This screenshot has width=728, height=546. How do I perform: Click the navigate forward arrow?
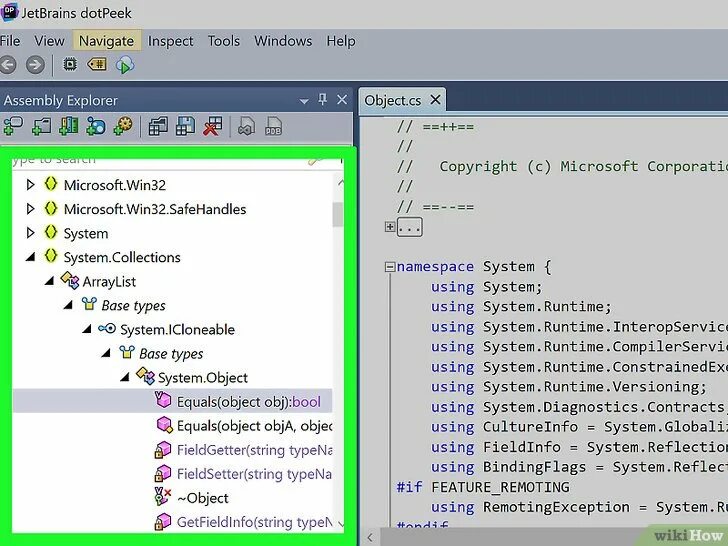coord(35,65)
